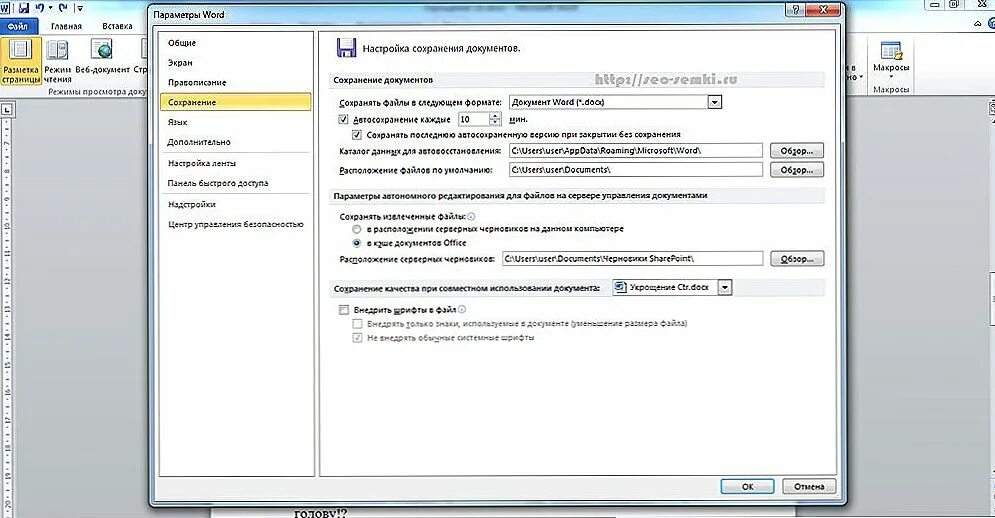Click info icon beside Внедрить шрифты в файл
The height and width of the screenshot is (518, 995).
pyautogui.click(x=462, y=309)
